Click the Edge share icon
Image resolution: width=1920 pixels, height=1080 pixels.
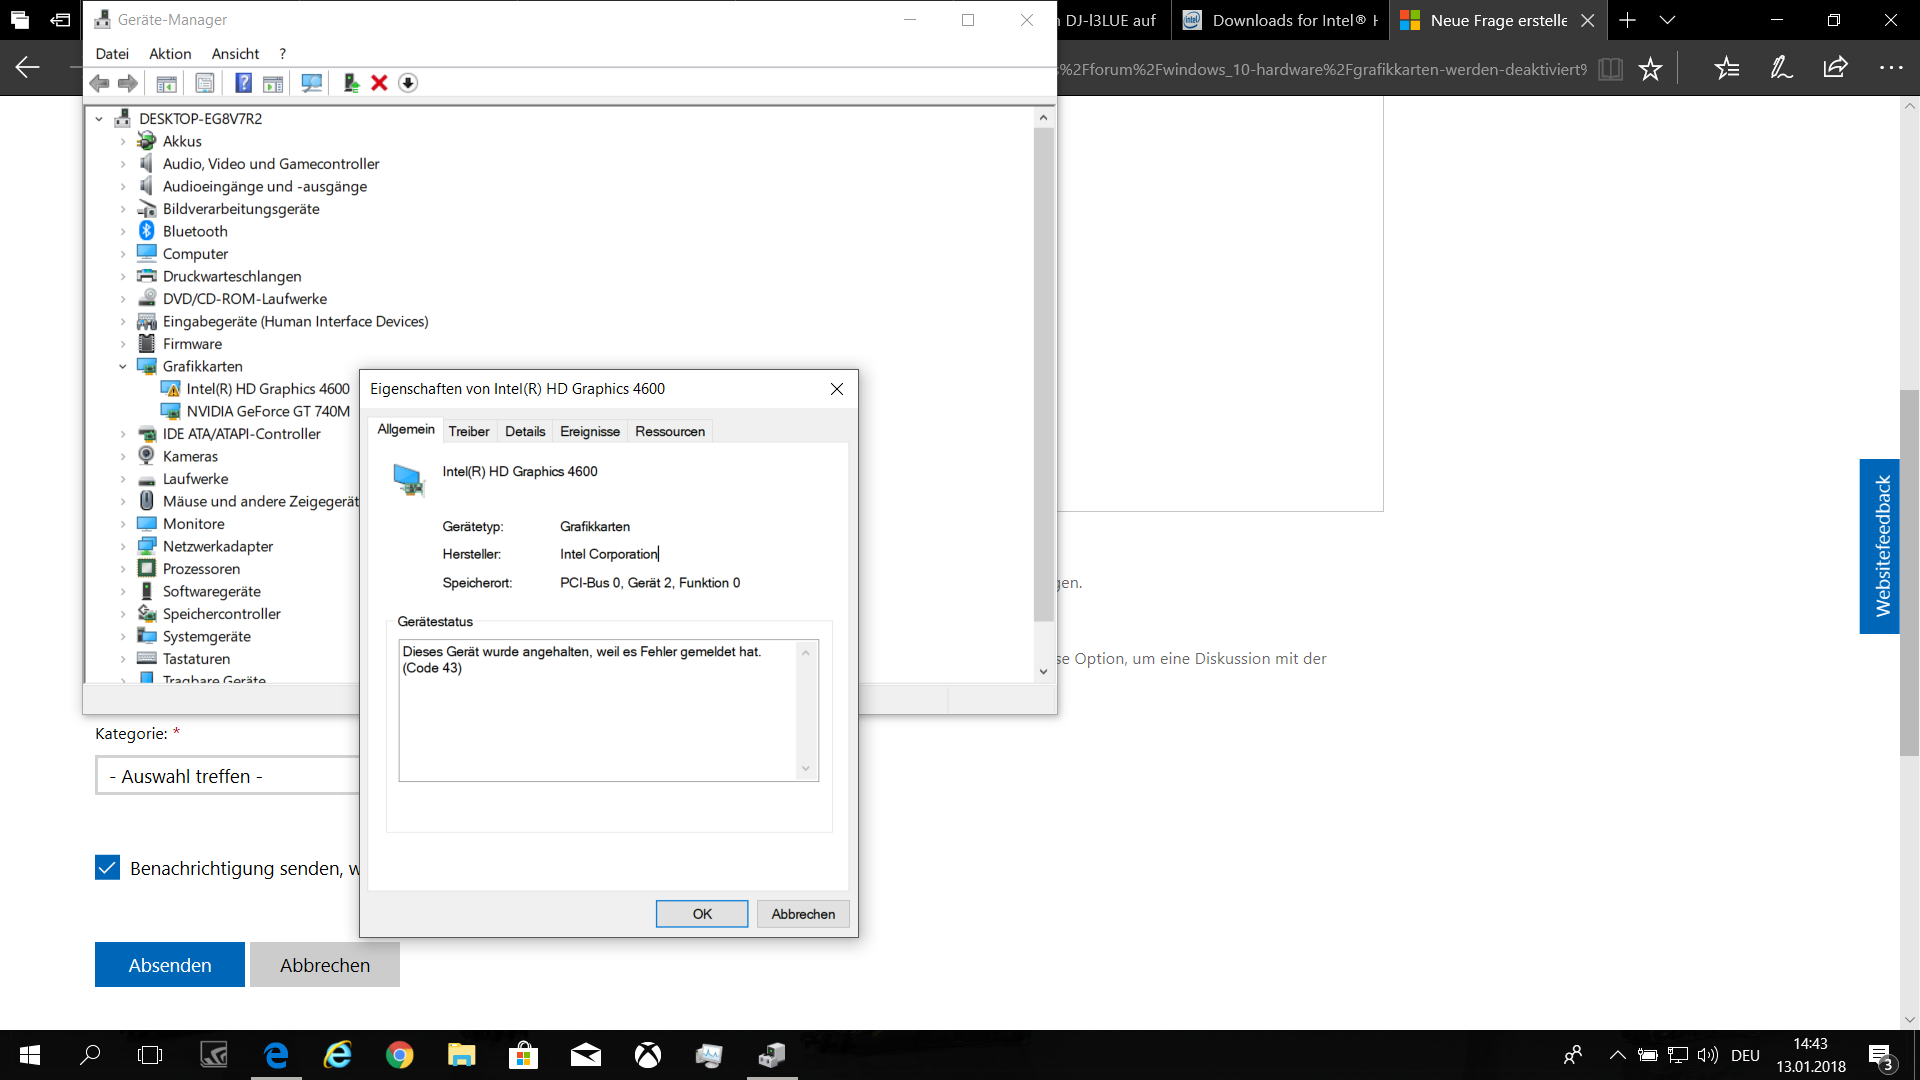(x=1836, y=68)
